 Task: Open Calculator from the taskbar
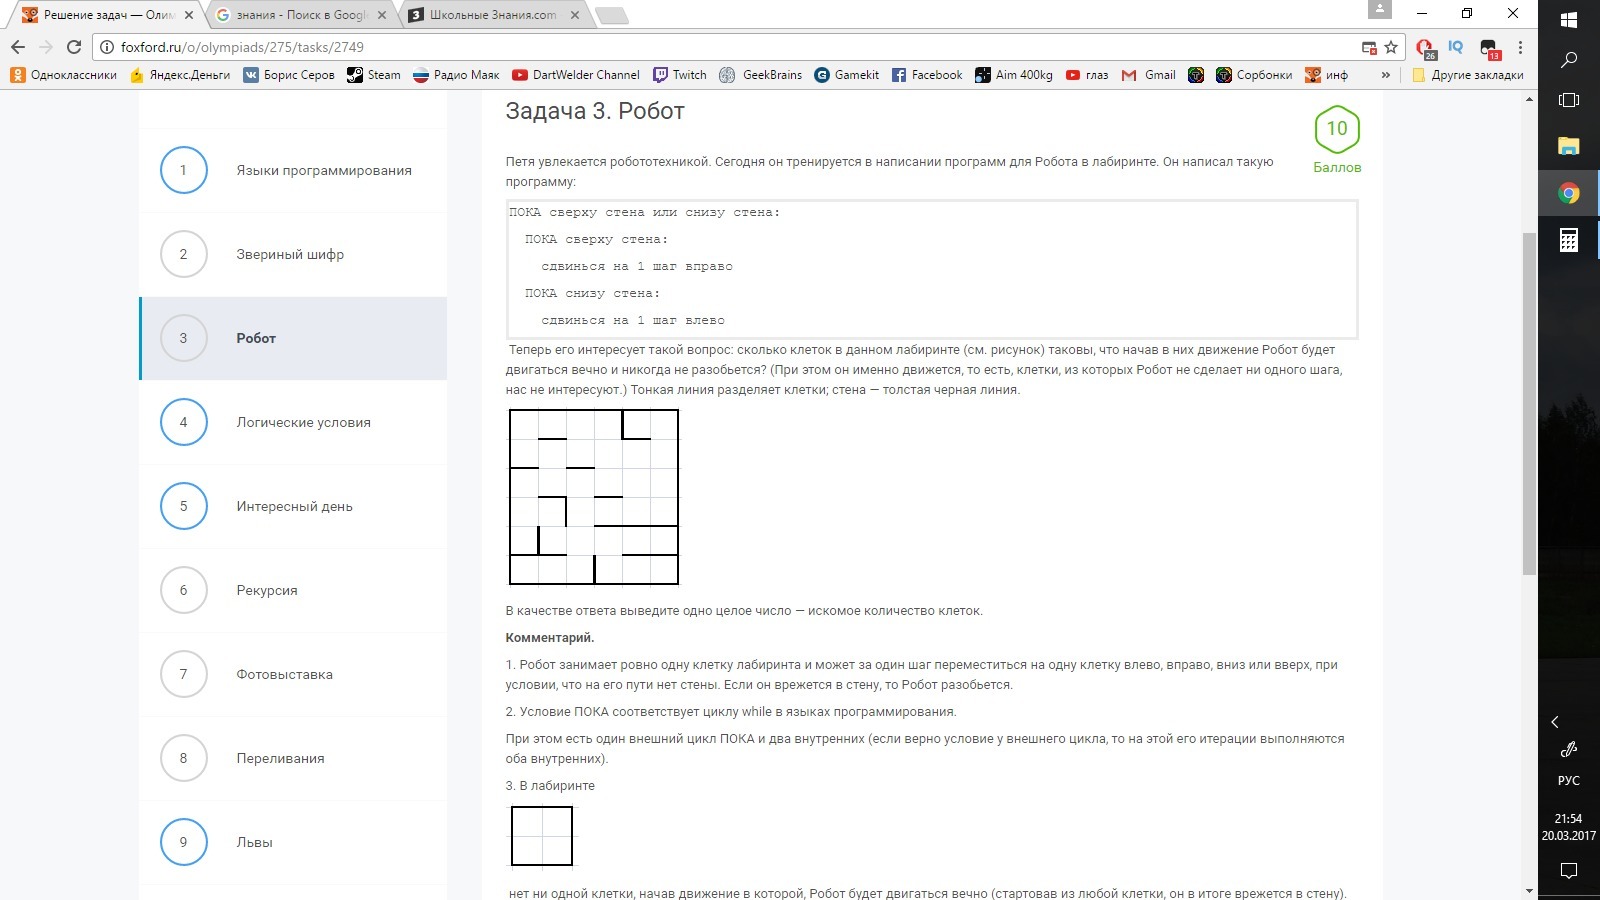point(1569,240)
